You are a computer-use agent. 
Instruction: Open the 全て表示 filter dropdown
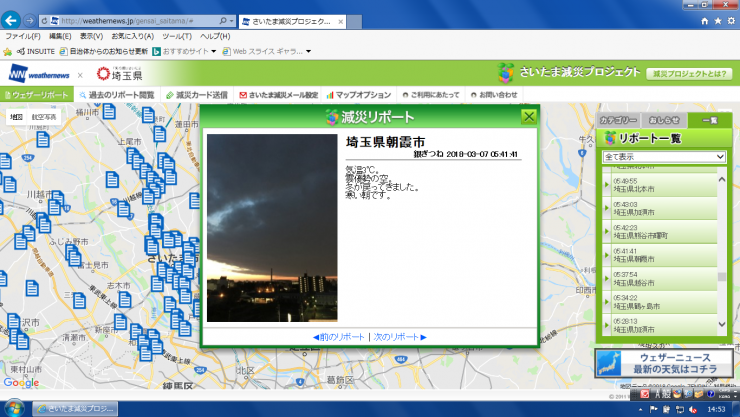(664, 157)
